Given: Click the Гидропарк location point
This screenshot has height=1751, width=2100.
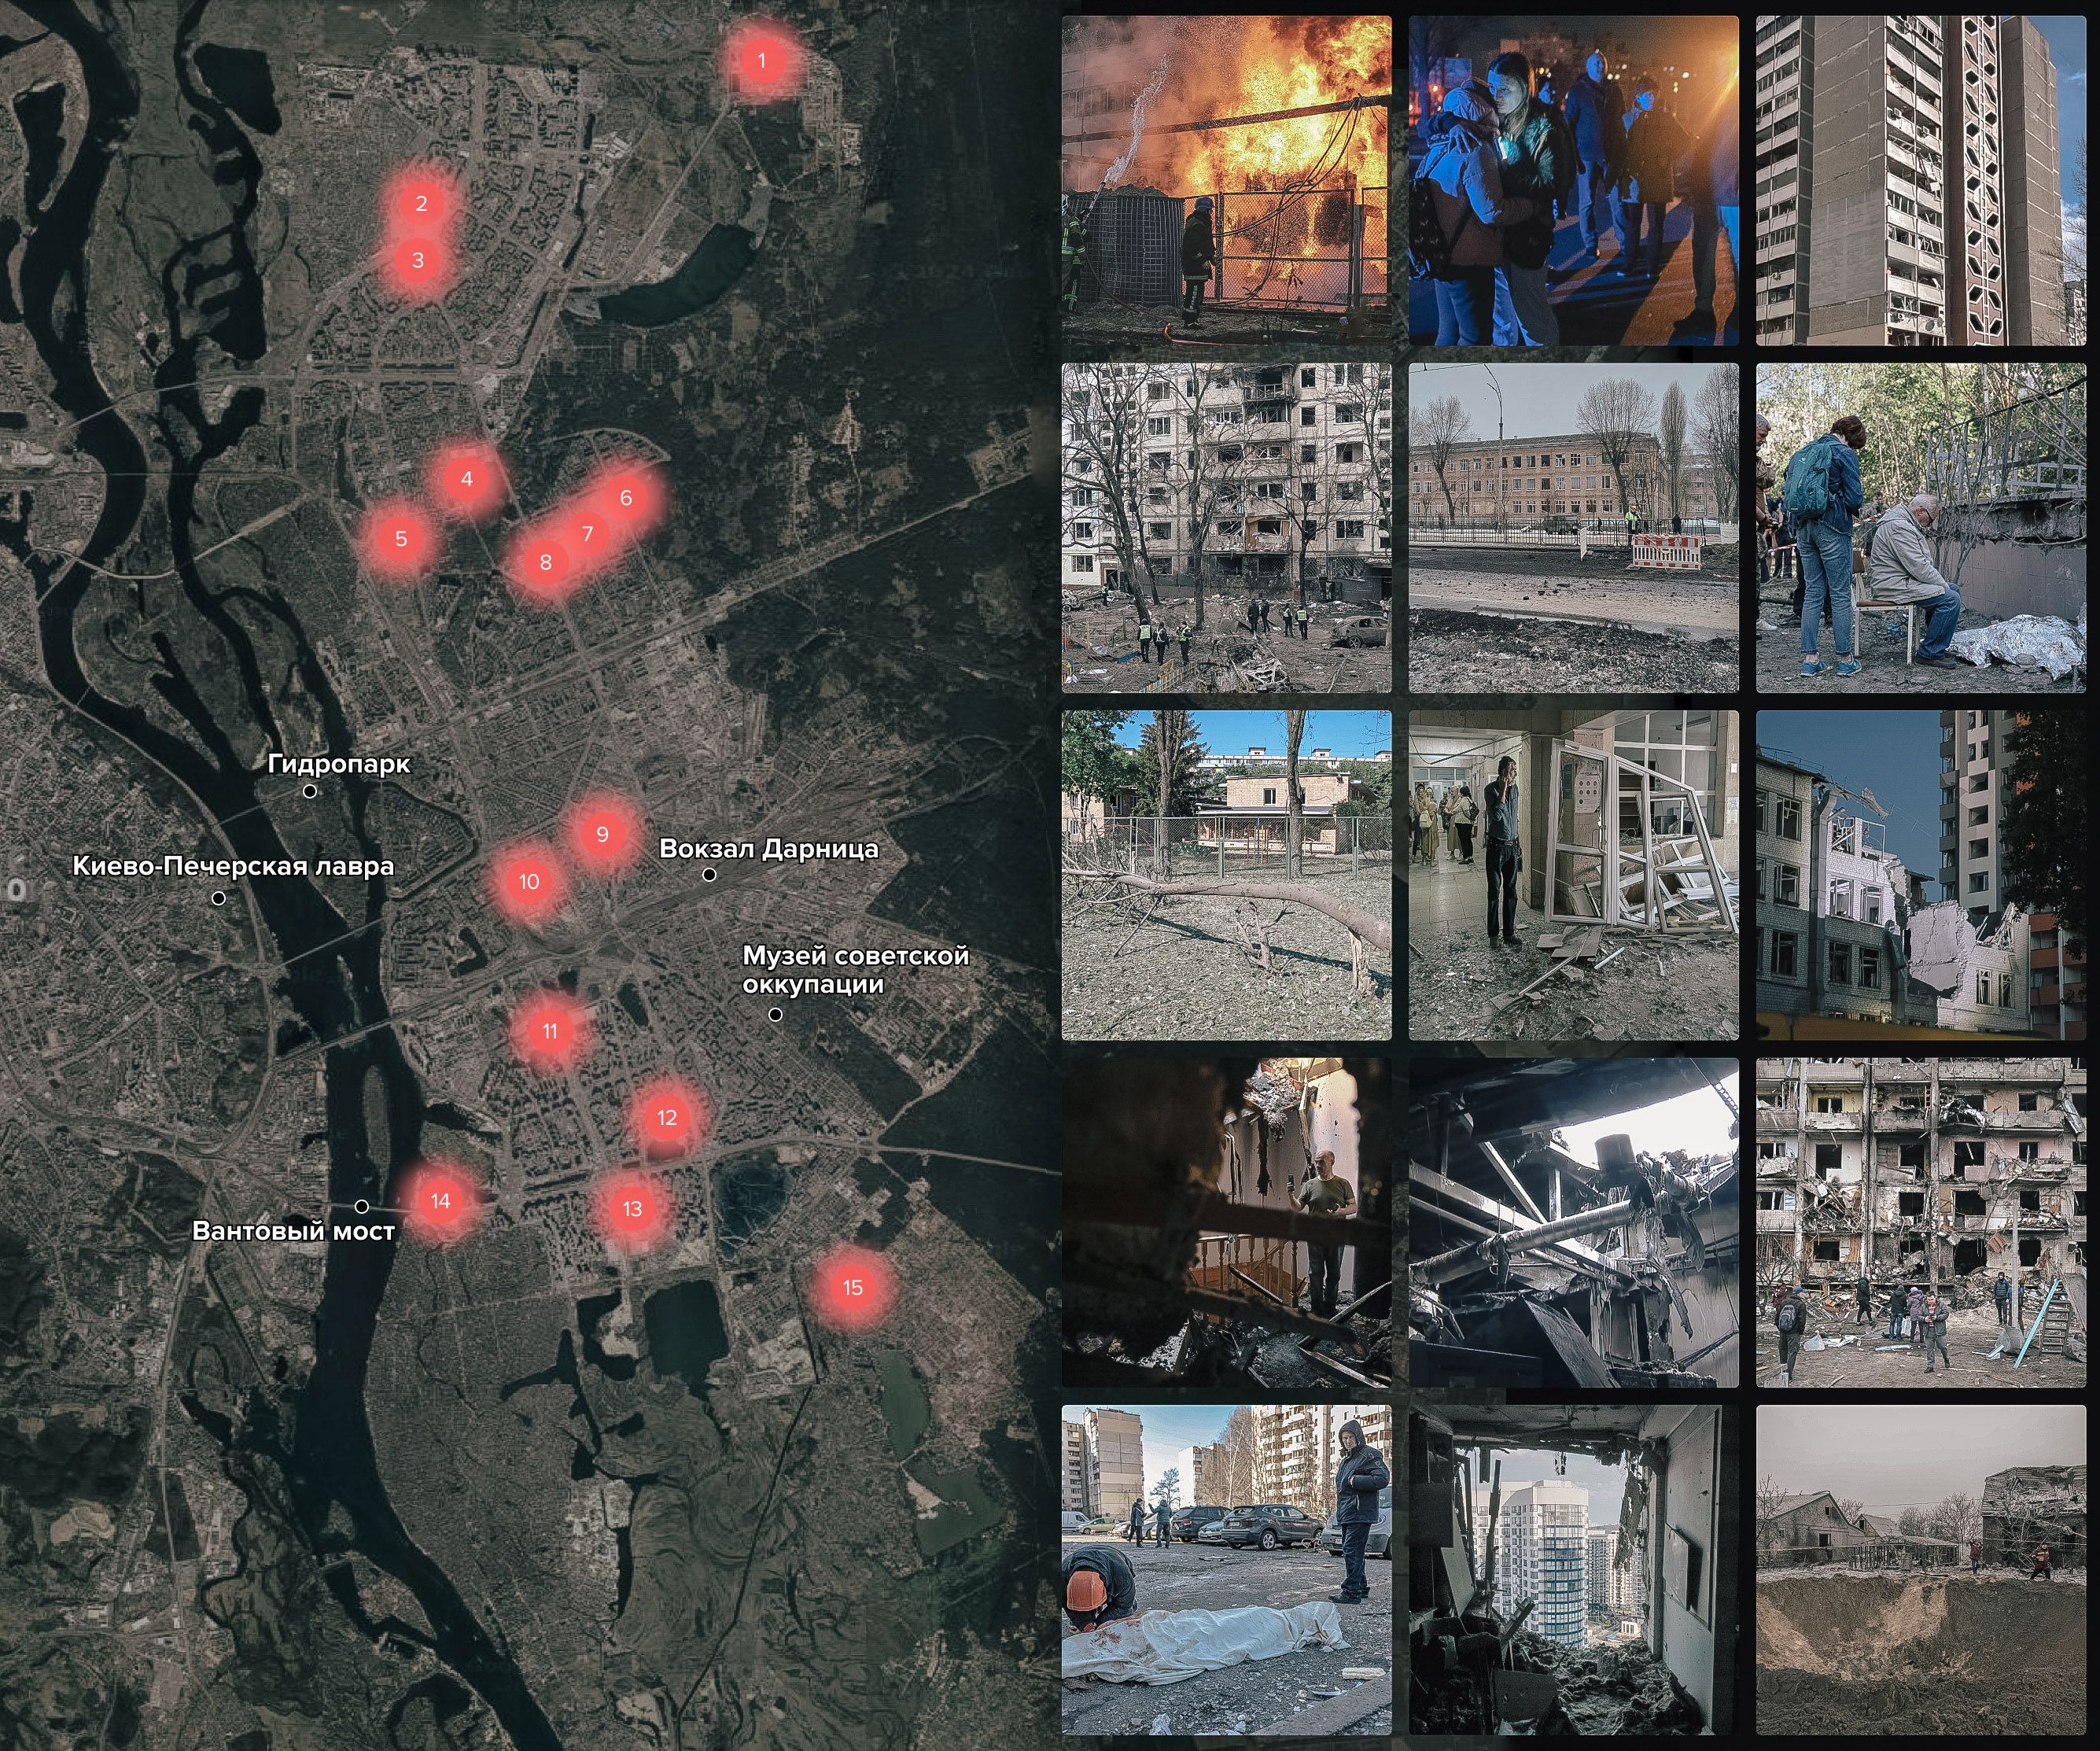Looking at the screenshot, I should (x=310, y=791).
